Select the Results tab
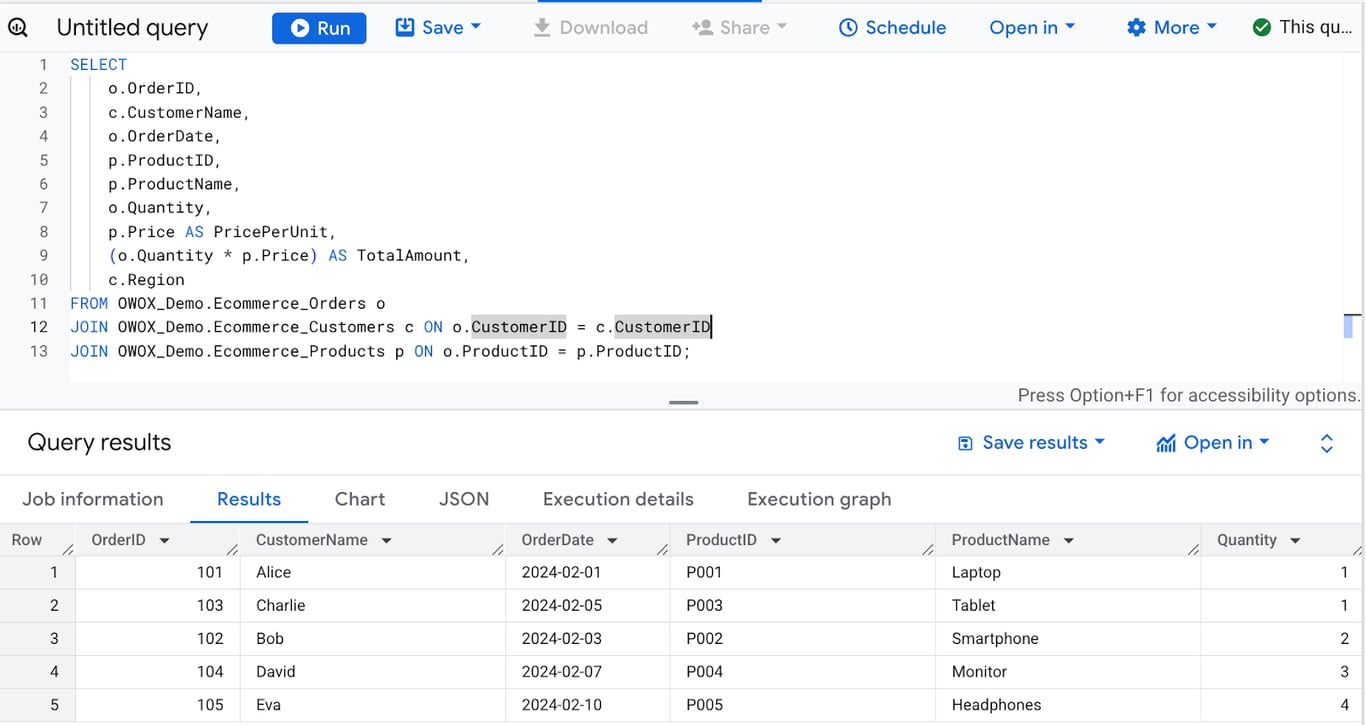Screen dimensions: 1366x725 point(249,499)
